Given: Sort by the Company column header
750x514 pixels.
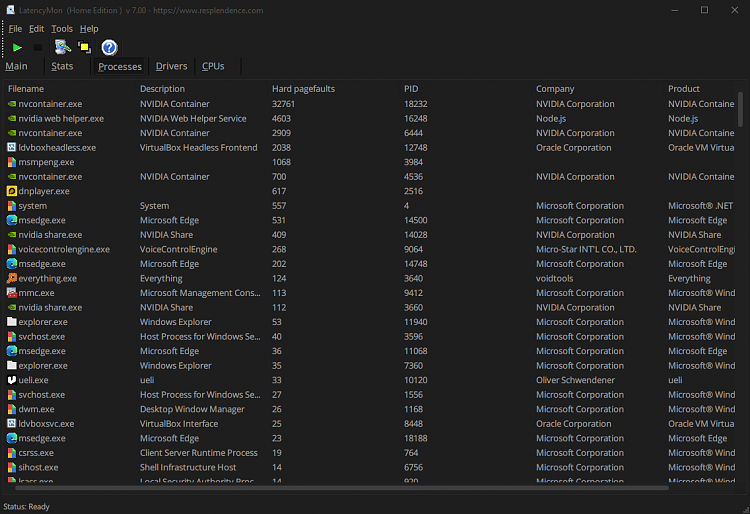Looking at the screenshot, I should [x=555, y=88].
